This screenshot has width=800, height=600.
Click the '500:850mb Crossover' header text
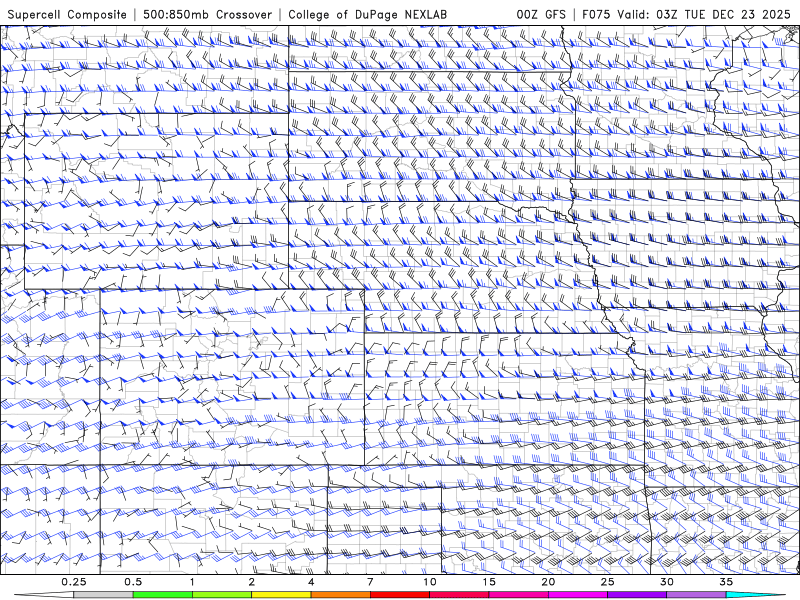pos(208,14)
